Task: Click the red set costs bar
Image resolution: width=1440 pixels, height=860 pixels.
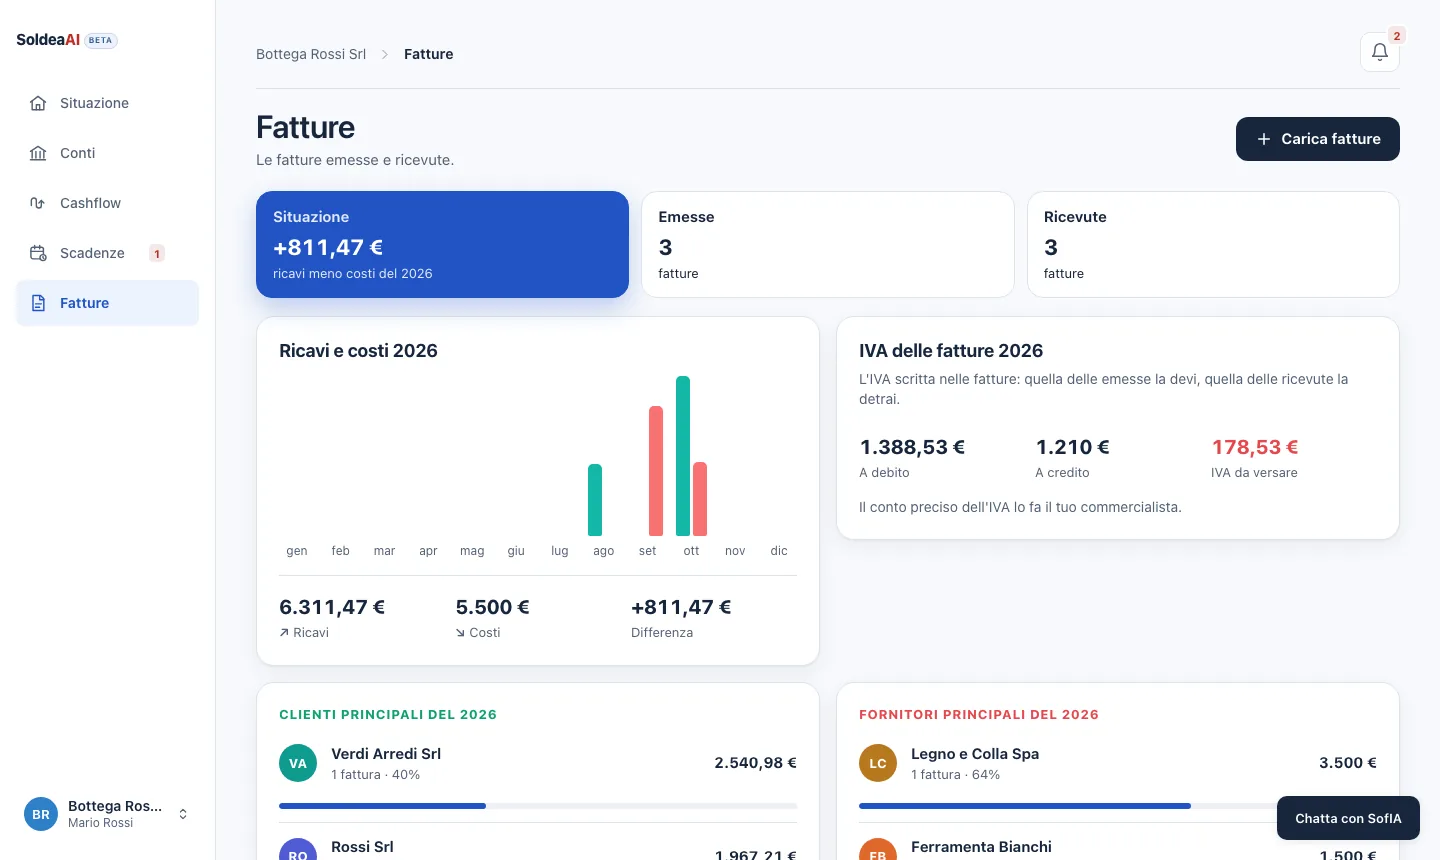Action: (x=656, y=471)
